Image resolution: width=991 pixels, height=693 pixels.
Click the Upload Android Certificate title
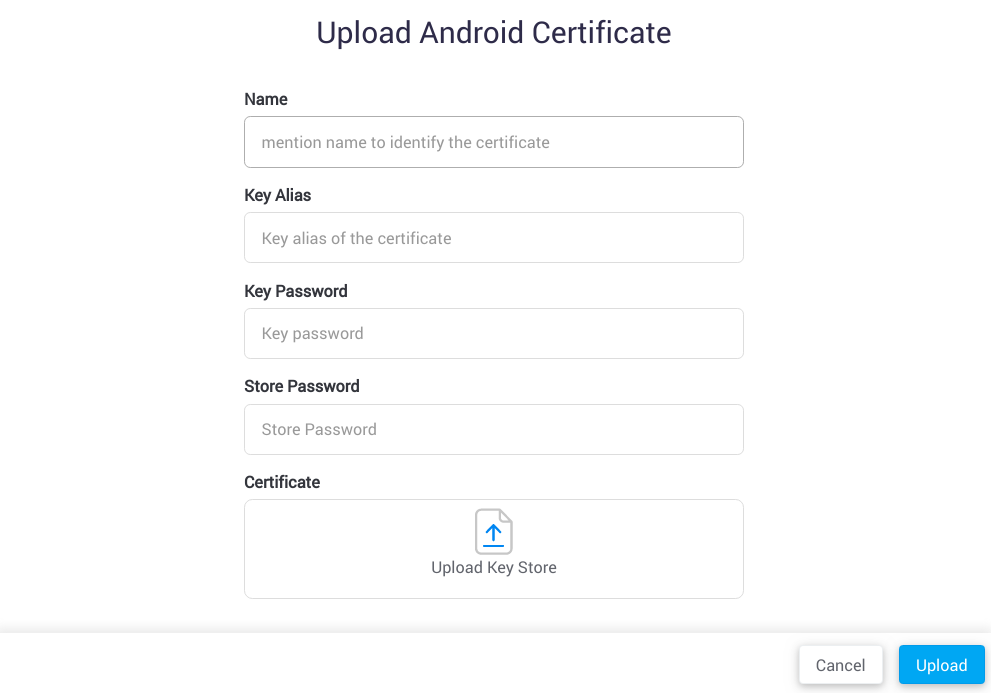pyautogui.click(x=493, y=32)
